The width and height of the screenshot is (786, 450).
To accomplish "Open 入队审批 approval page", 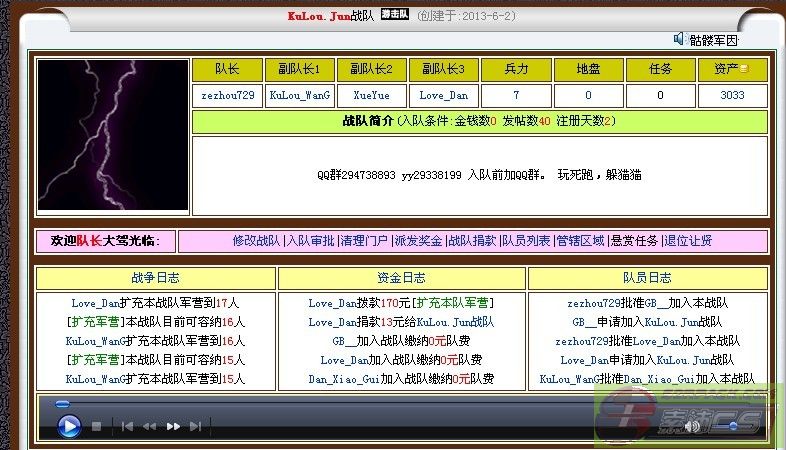I will point(310,241).
